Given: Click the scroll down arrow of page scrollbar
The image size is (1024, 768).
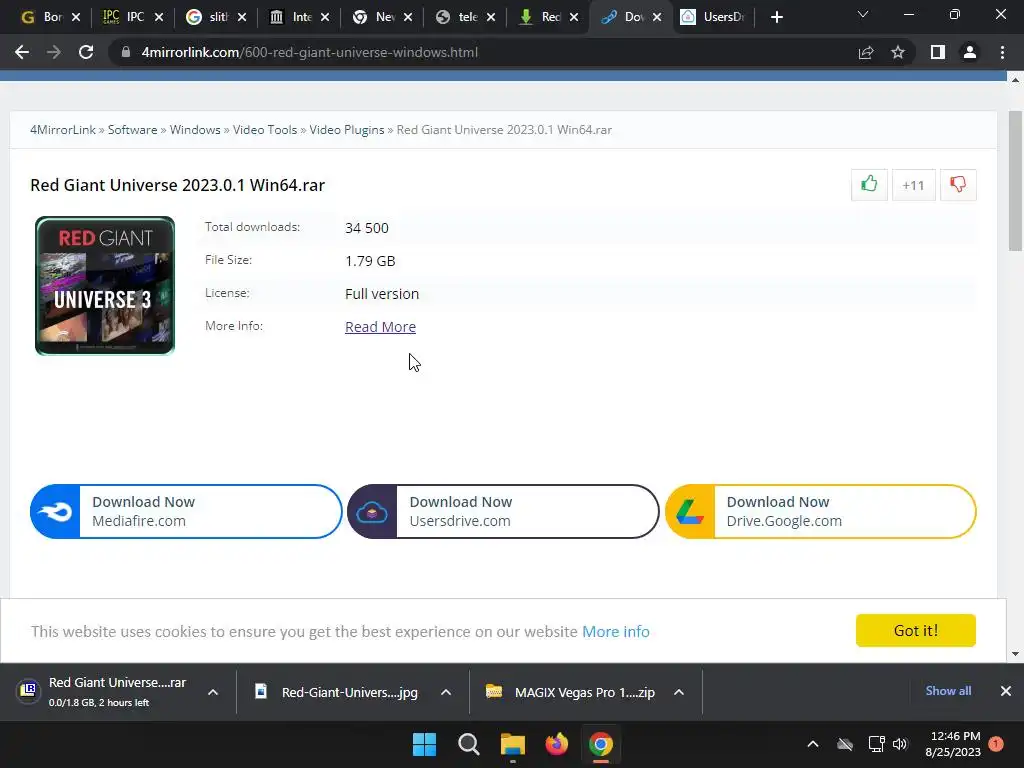Looking at the screenshot, I should pos(1015,654).
